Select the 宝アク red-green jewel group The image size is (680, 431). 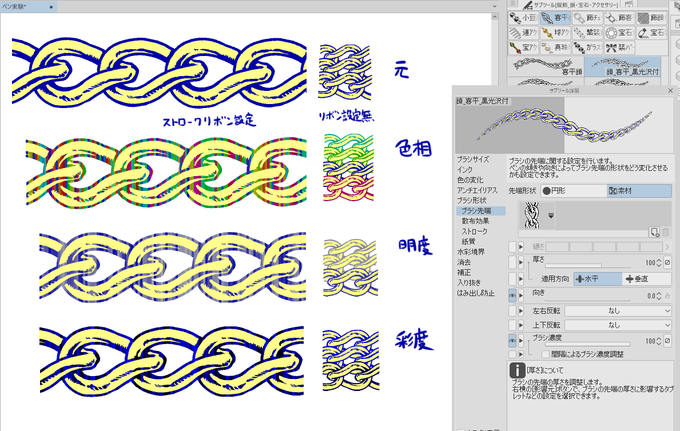coord(523,47)
